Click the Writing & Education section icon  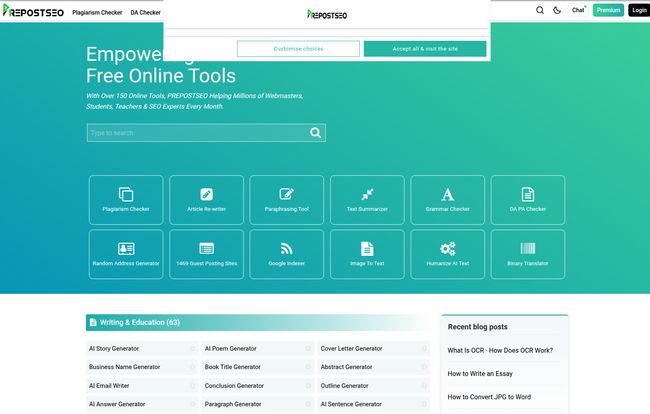click(93, 322)
